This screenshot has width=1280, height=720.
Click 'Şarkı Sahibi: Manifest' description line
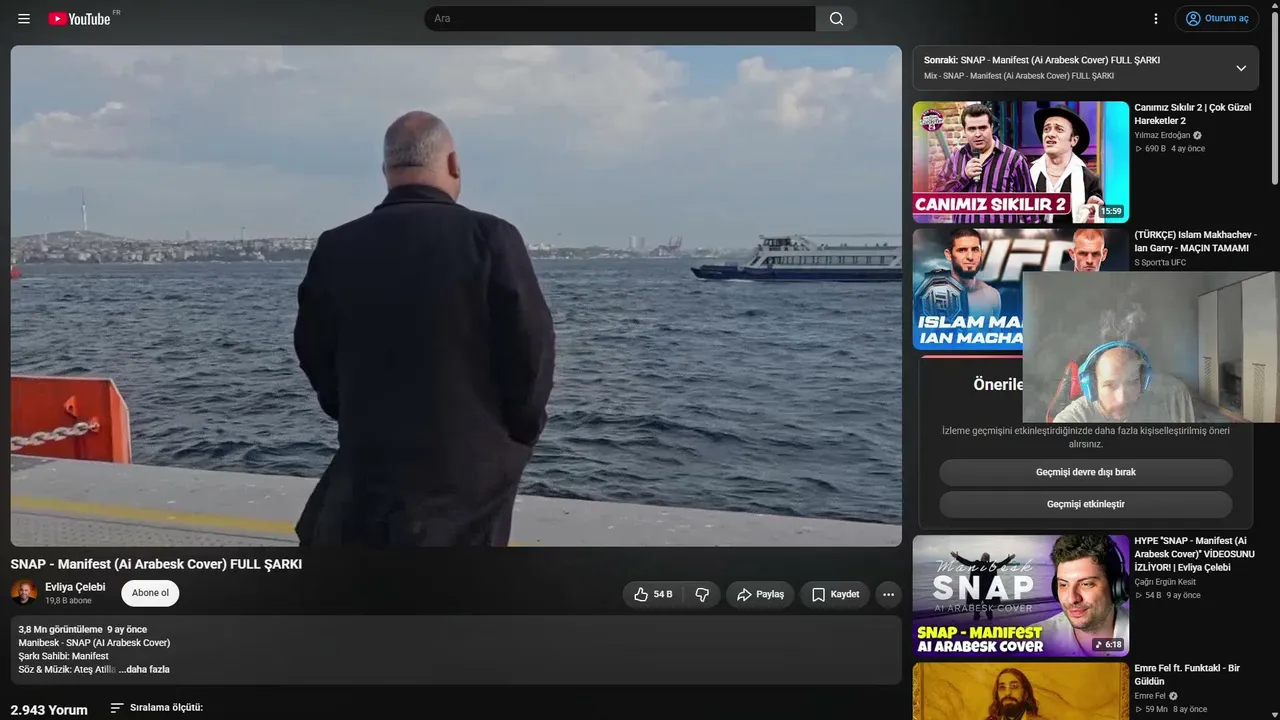coord(63,656)
